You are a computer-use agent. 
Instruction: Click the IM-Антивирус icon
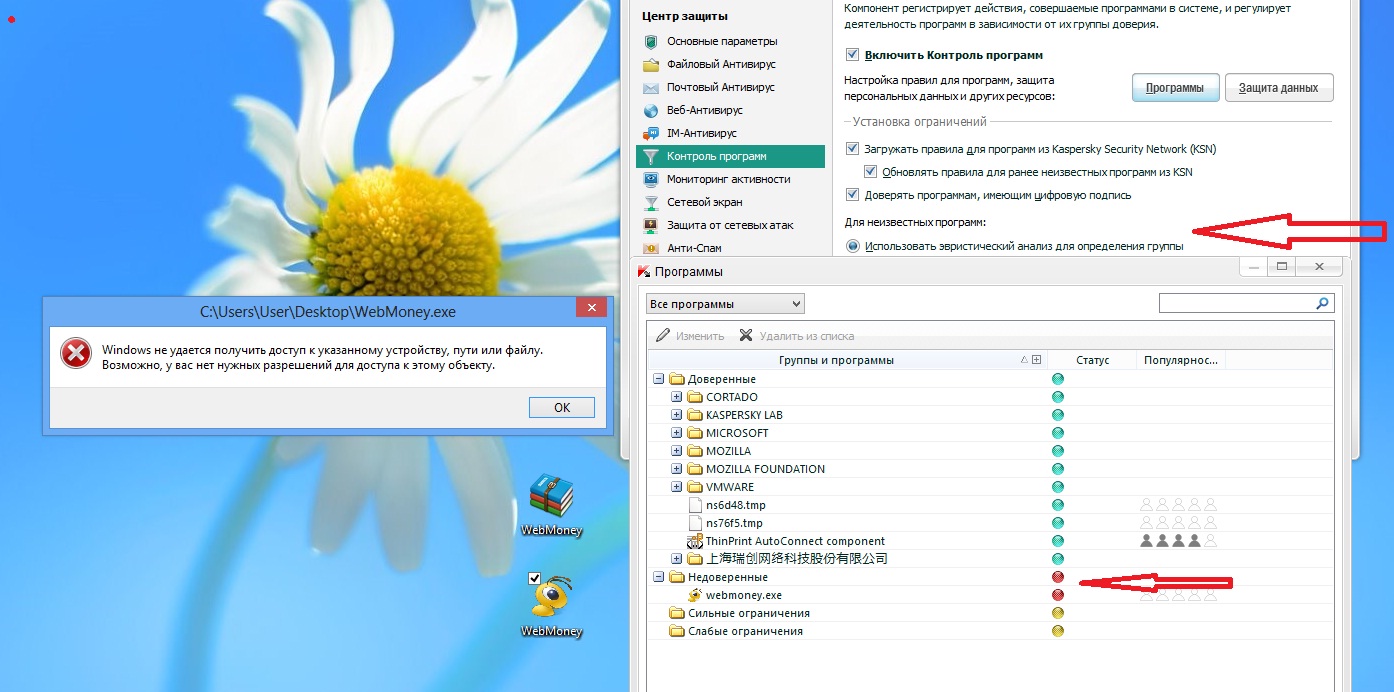point(651,133)
